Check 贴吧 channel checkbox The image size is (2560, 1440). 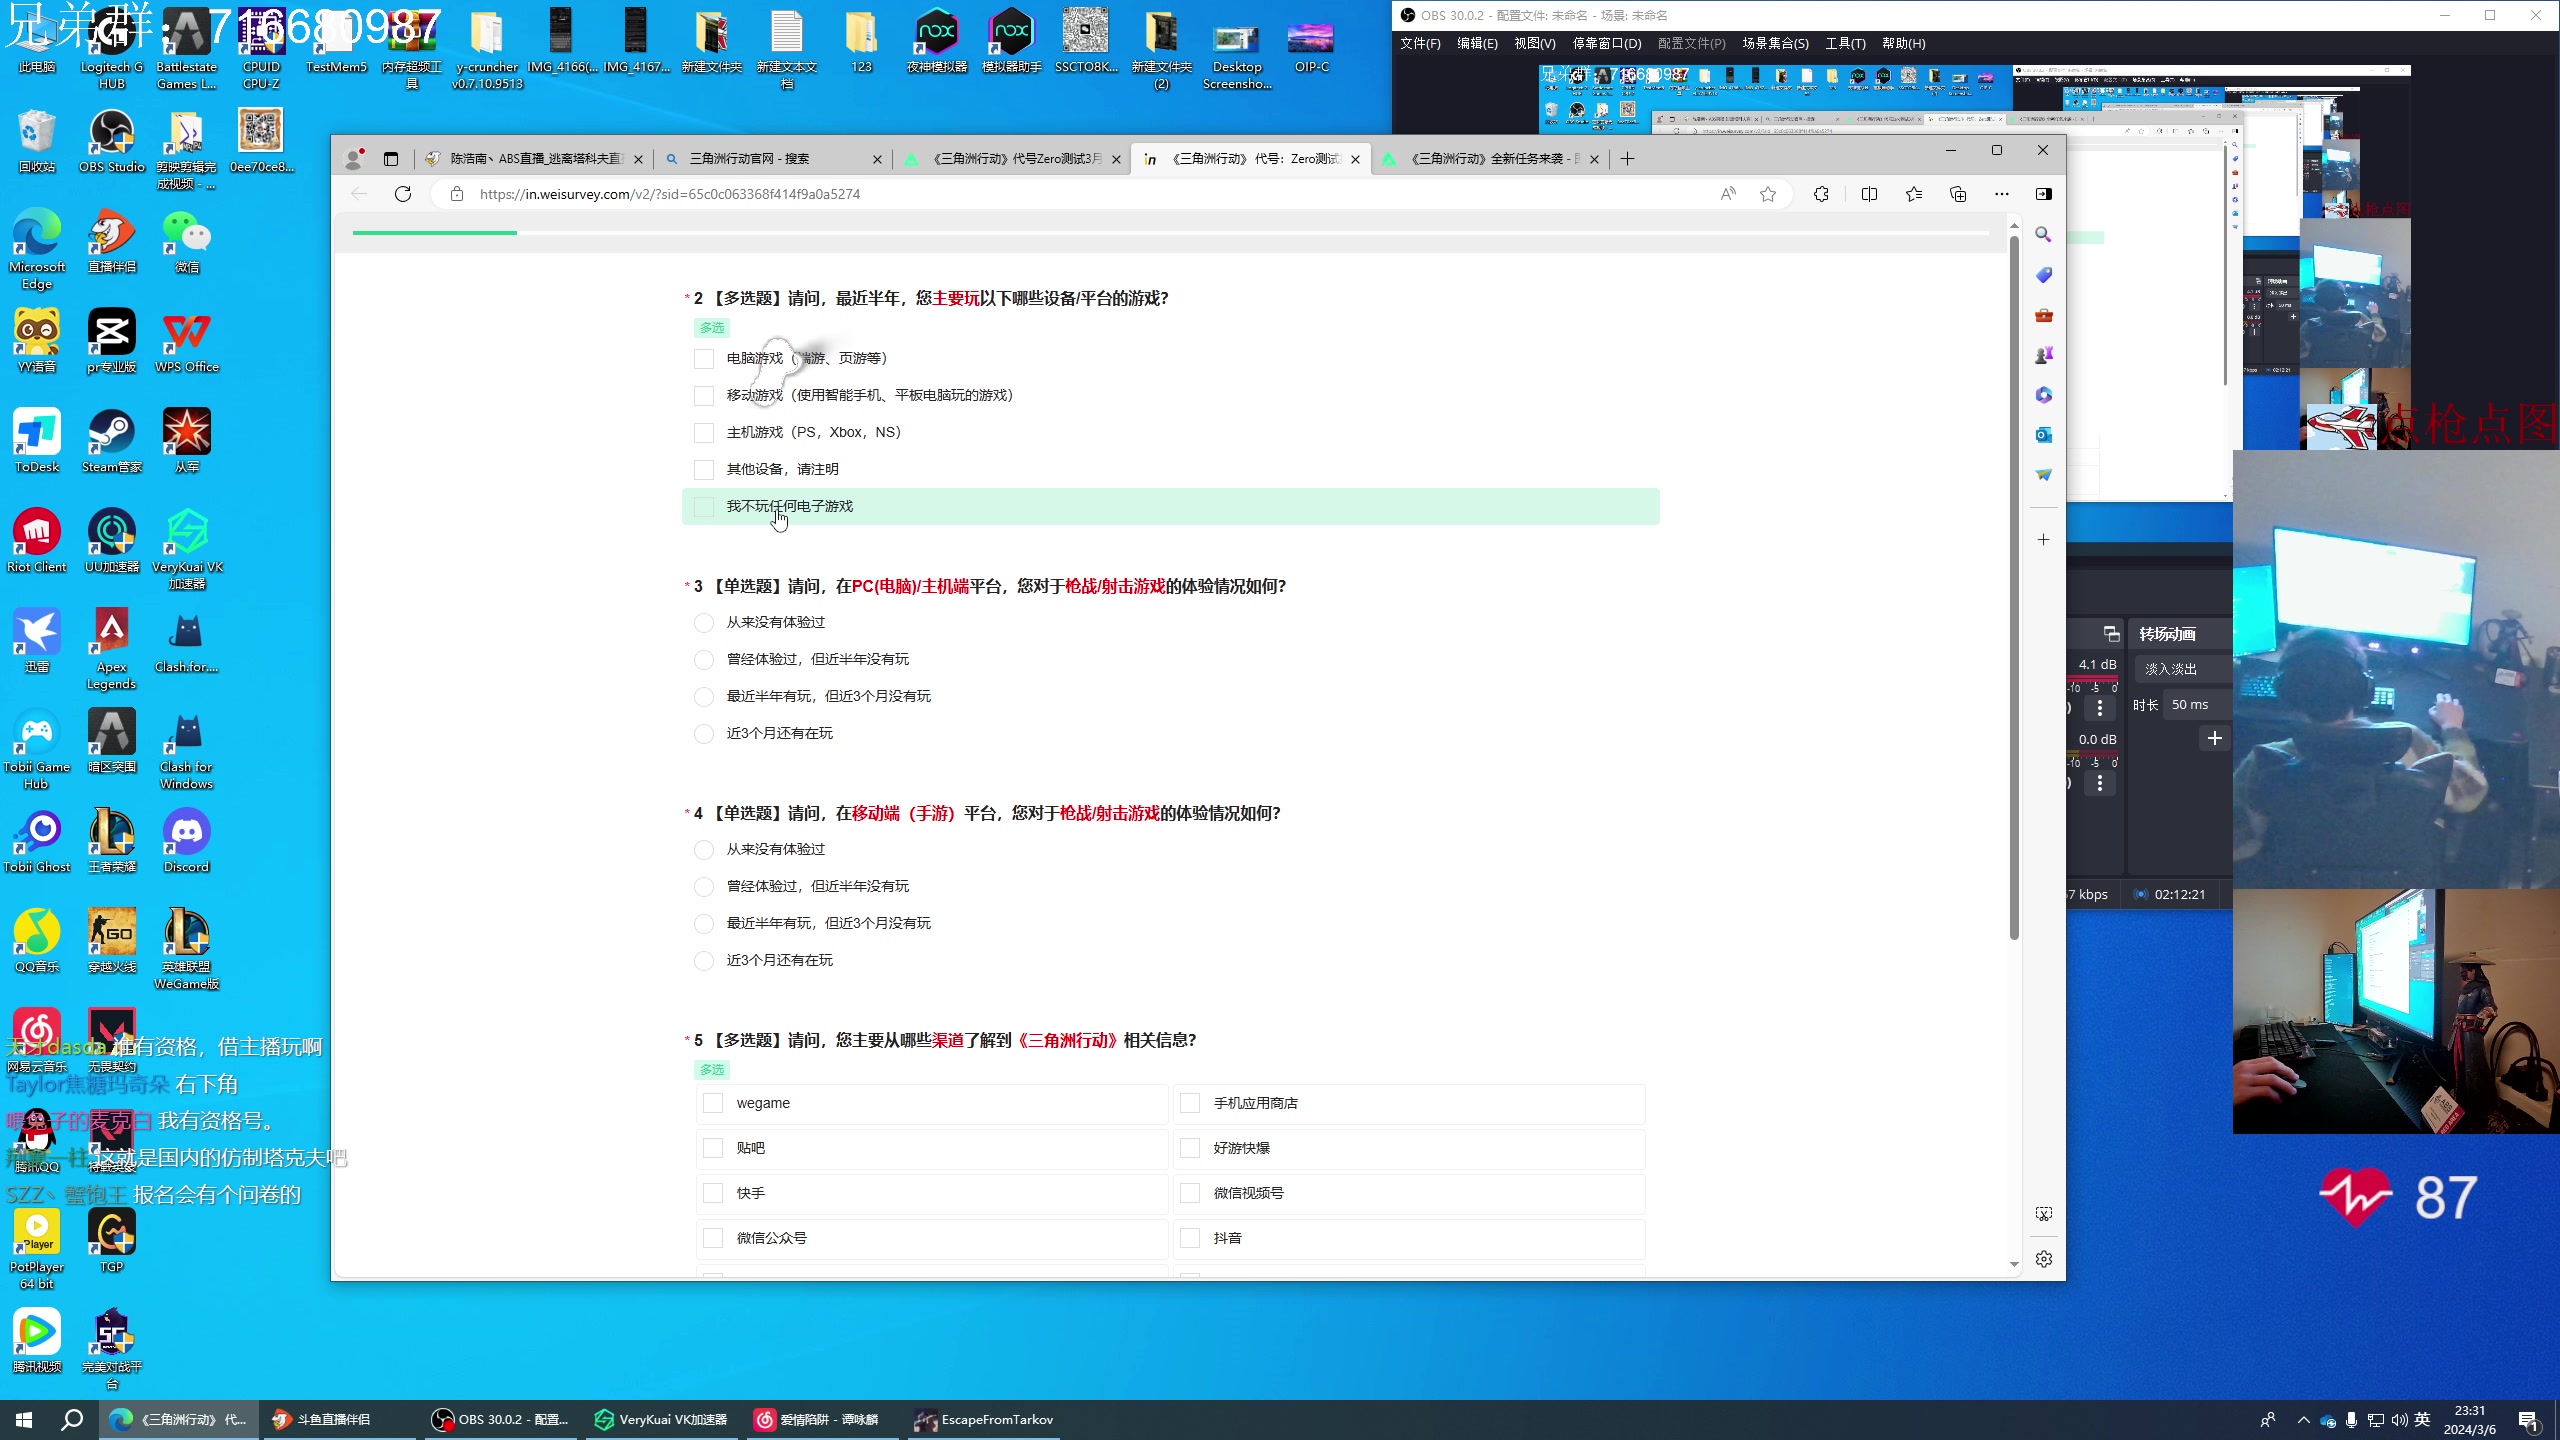713,1148
